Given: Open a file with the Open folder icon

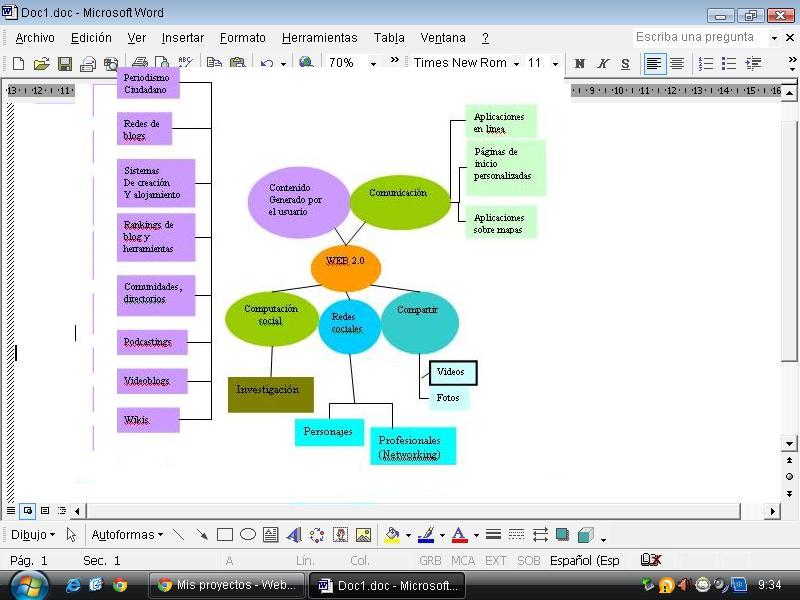Looking at the screenshot, I should click(x=41, y=63).
